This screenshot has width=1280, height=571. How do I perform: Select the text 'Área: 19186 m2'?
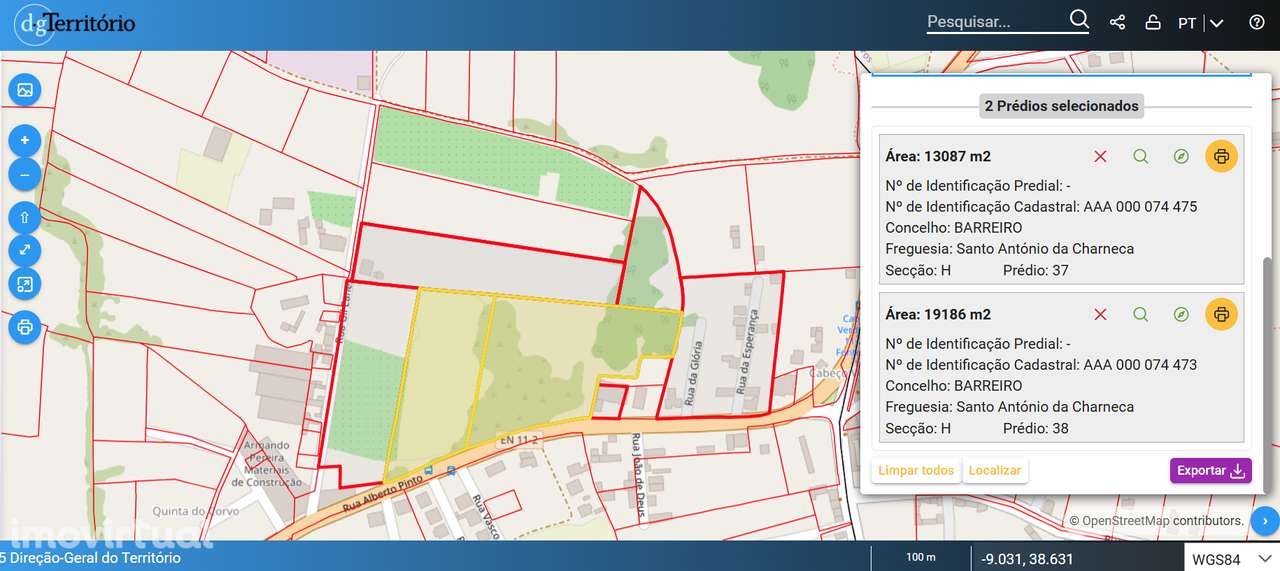(938, 314)
